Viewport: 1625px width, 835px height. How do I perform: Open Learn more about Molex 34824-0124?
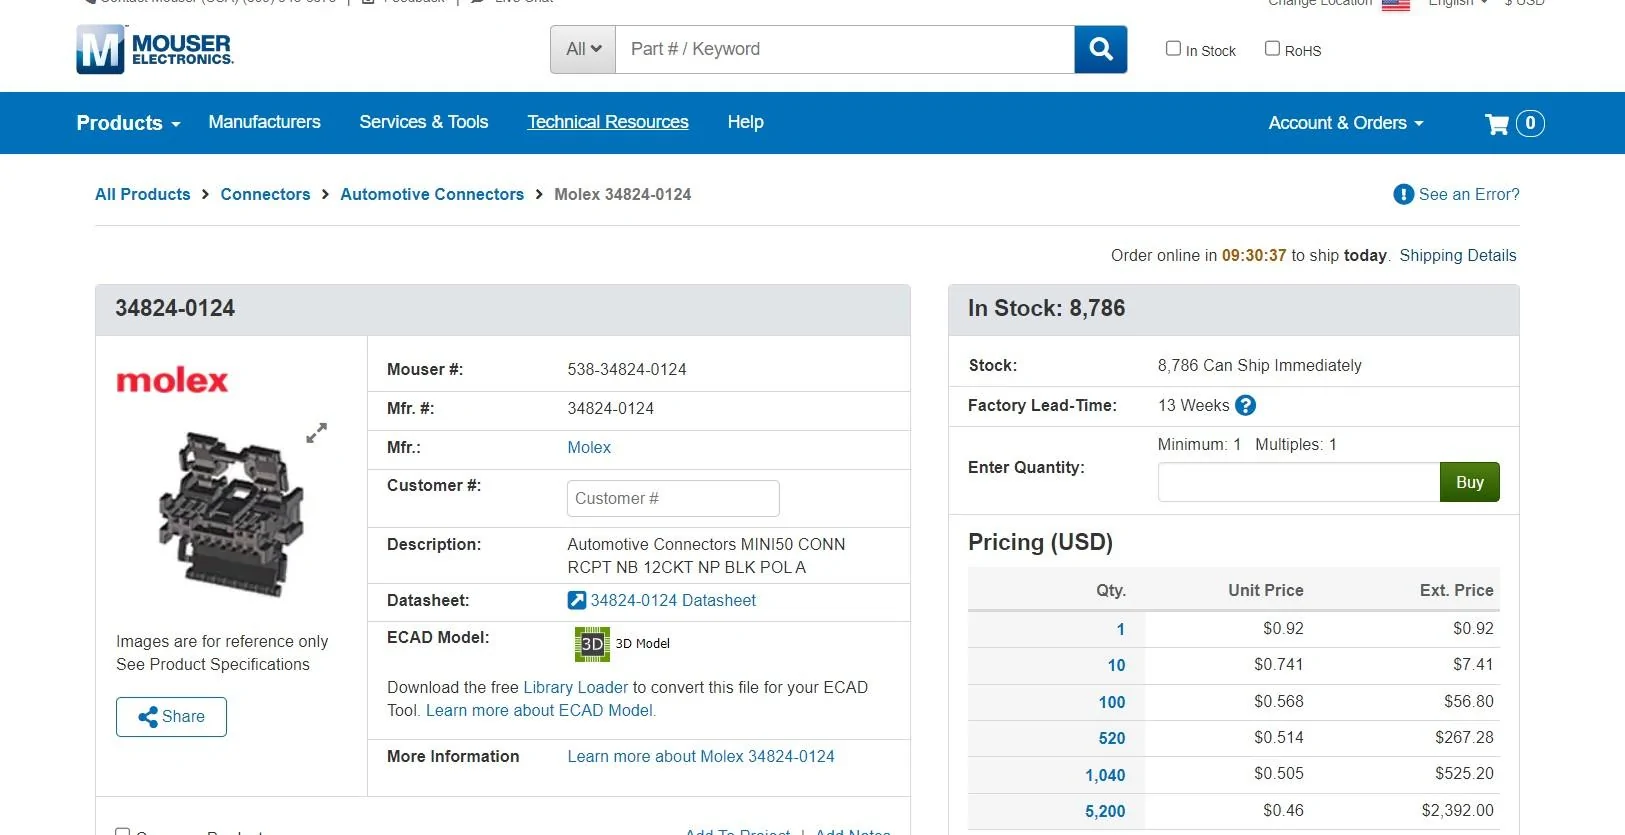click(701, 756)
